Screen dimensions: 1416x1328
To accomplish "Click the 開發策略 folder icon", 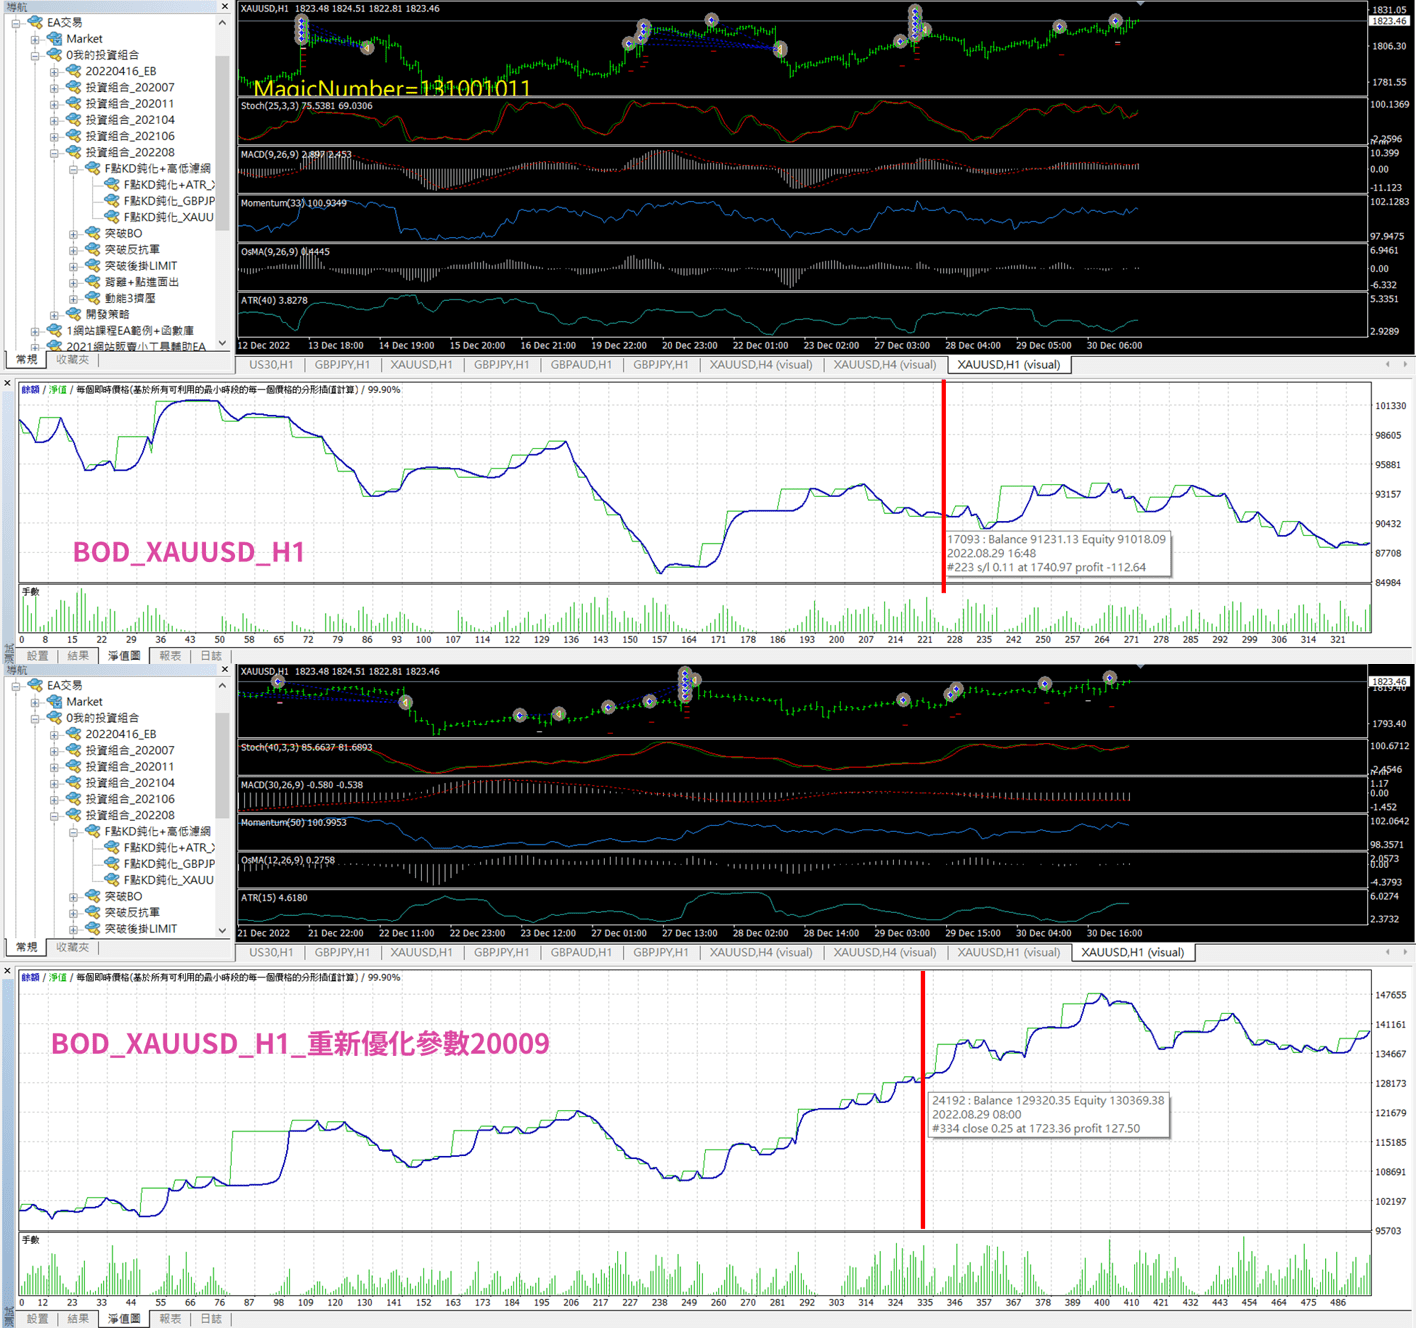I will coord(74,314).
